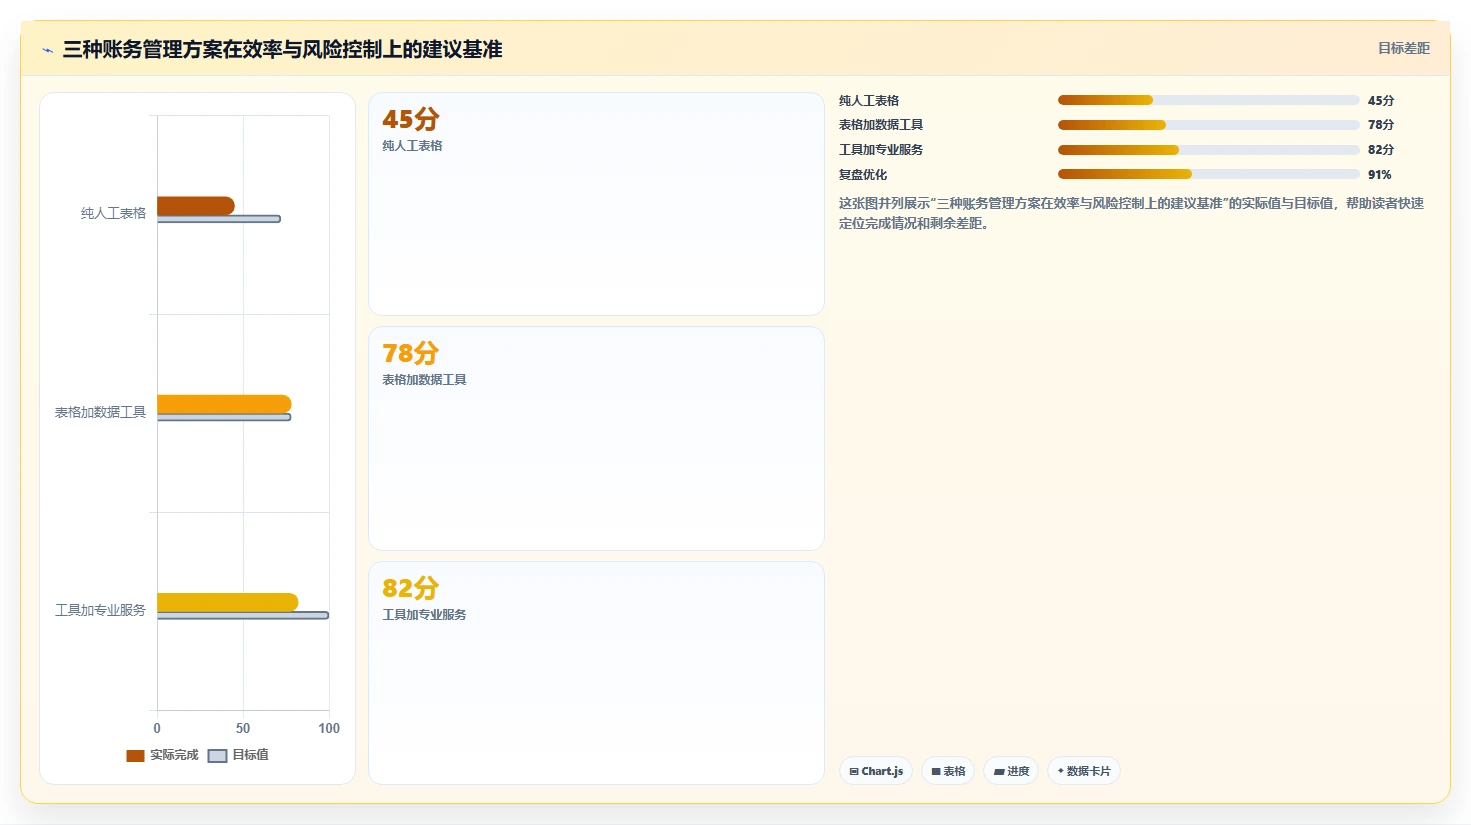Click the 纯人工表格 progress bar
1471x825 pixels.
(x=1208, y=100)
